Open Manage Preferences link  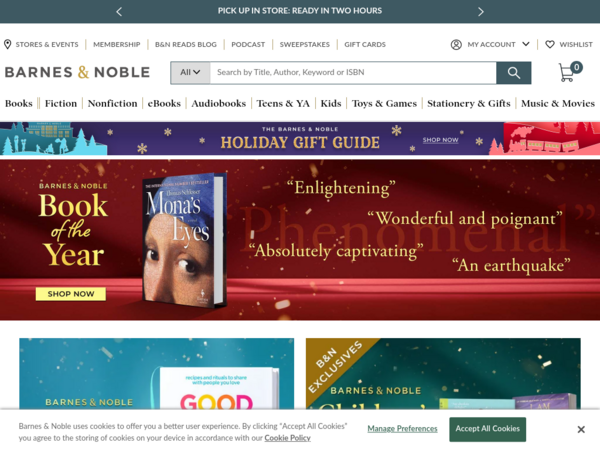(402, 429)
